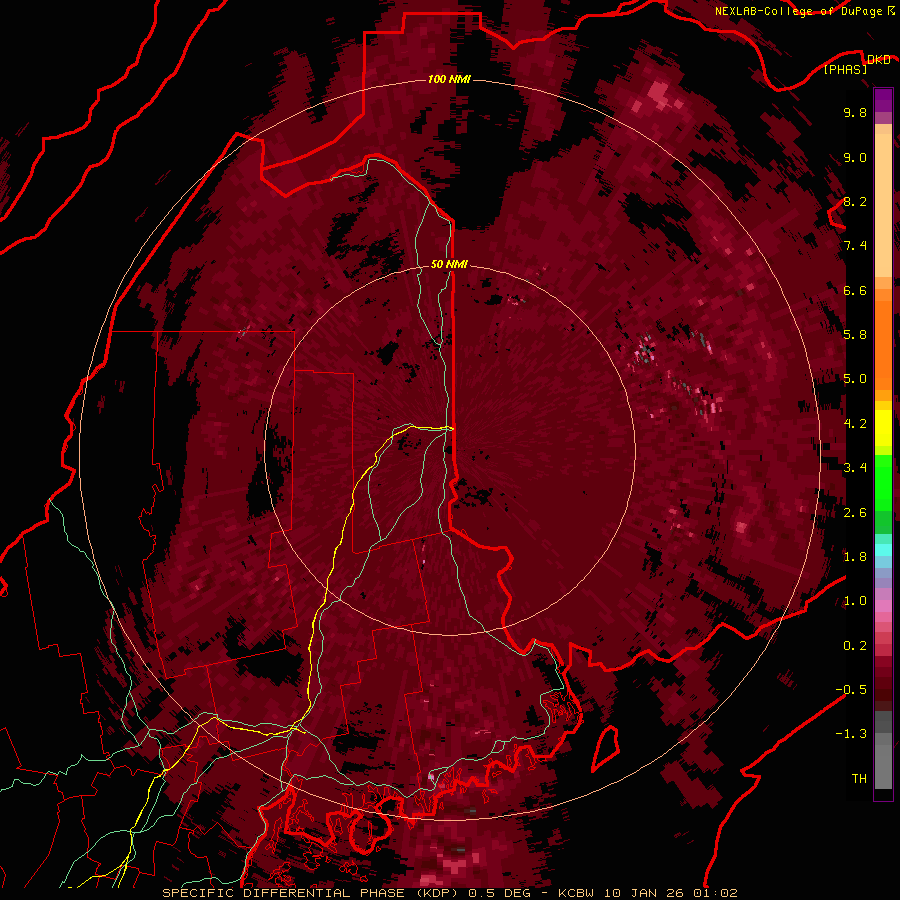The height and width of the screenshot is (900, 900).
Task: Click the -1.3 value on the color scale
Action: [x=851, y=734]
